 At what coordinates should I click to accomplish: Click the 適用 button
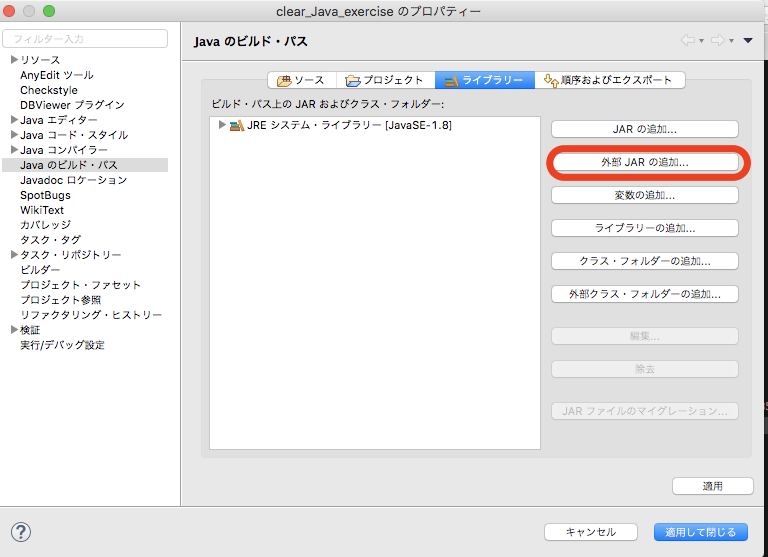[713, 486]
